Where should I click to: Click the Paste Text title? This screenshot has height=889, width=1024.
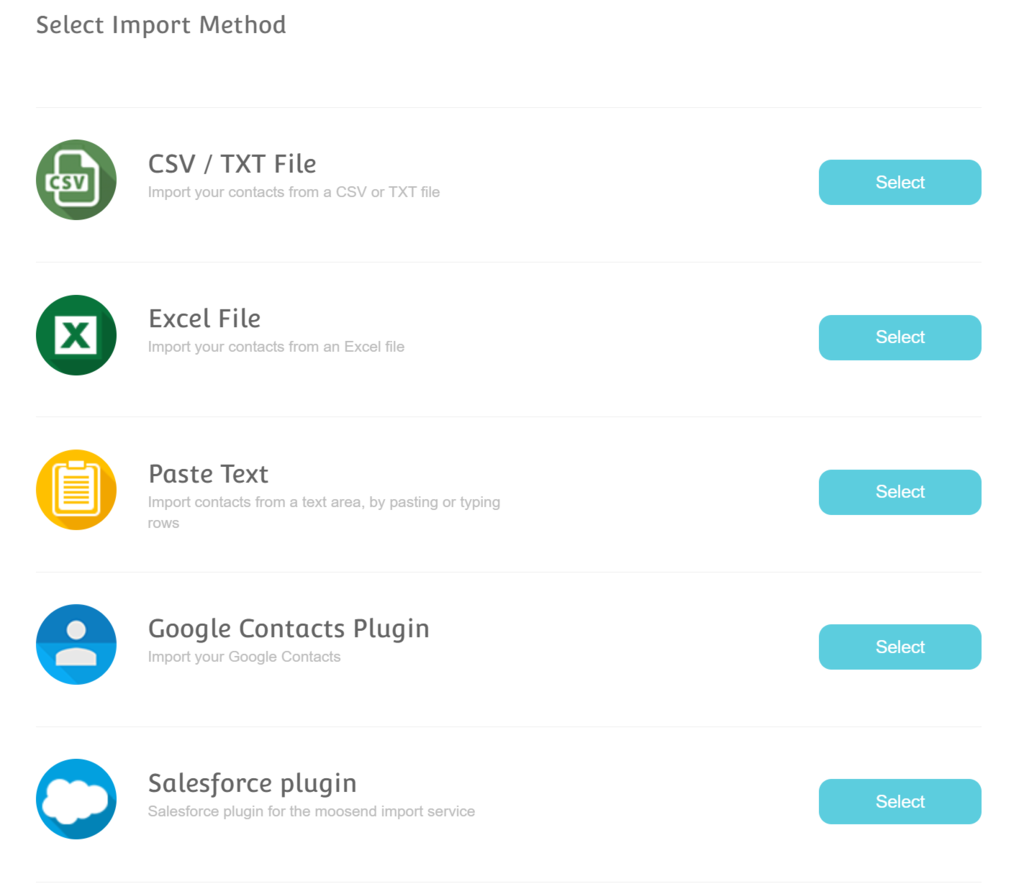[208, 474]
